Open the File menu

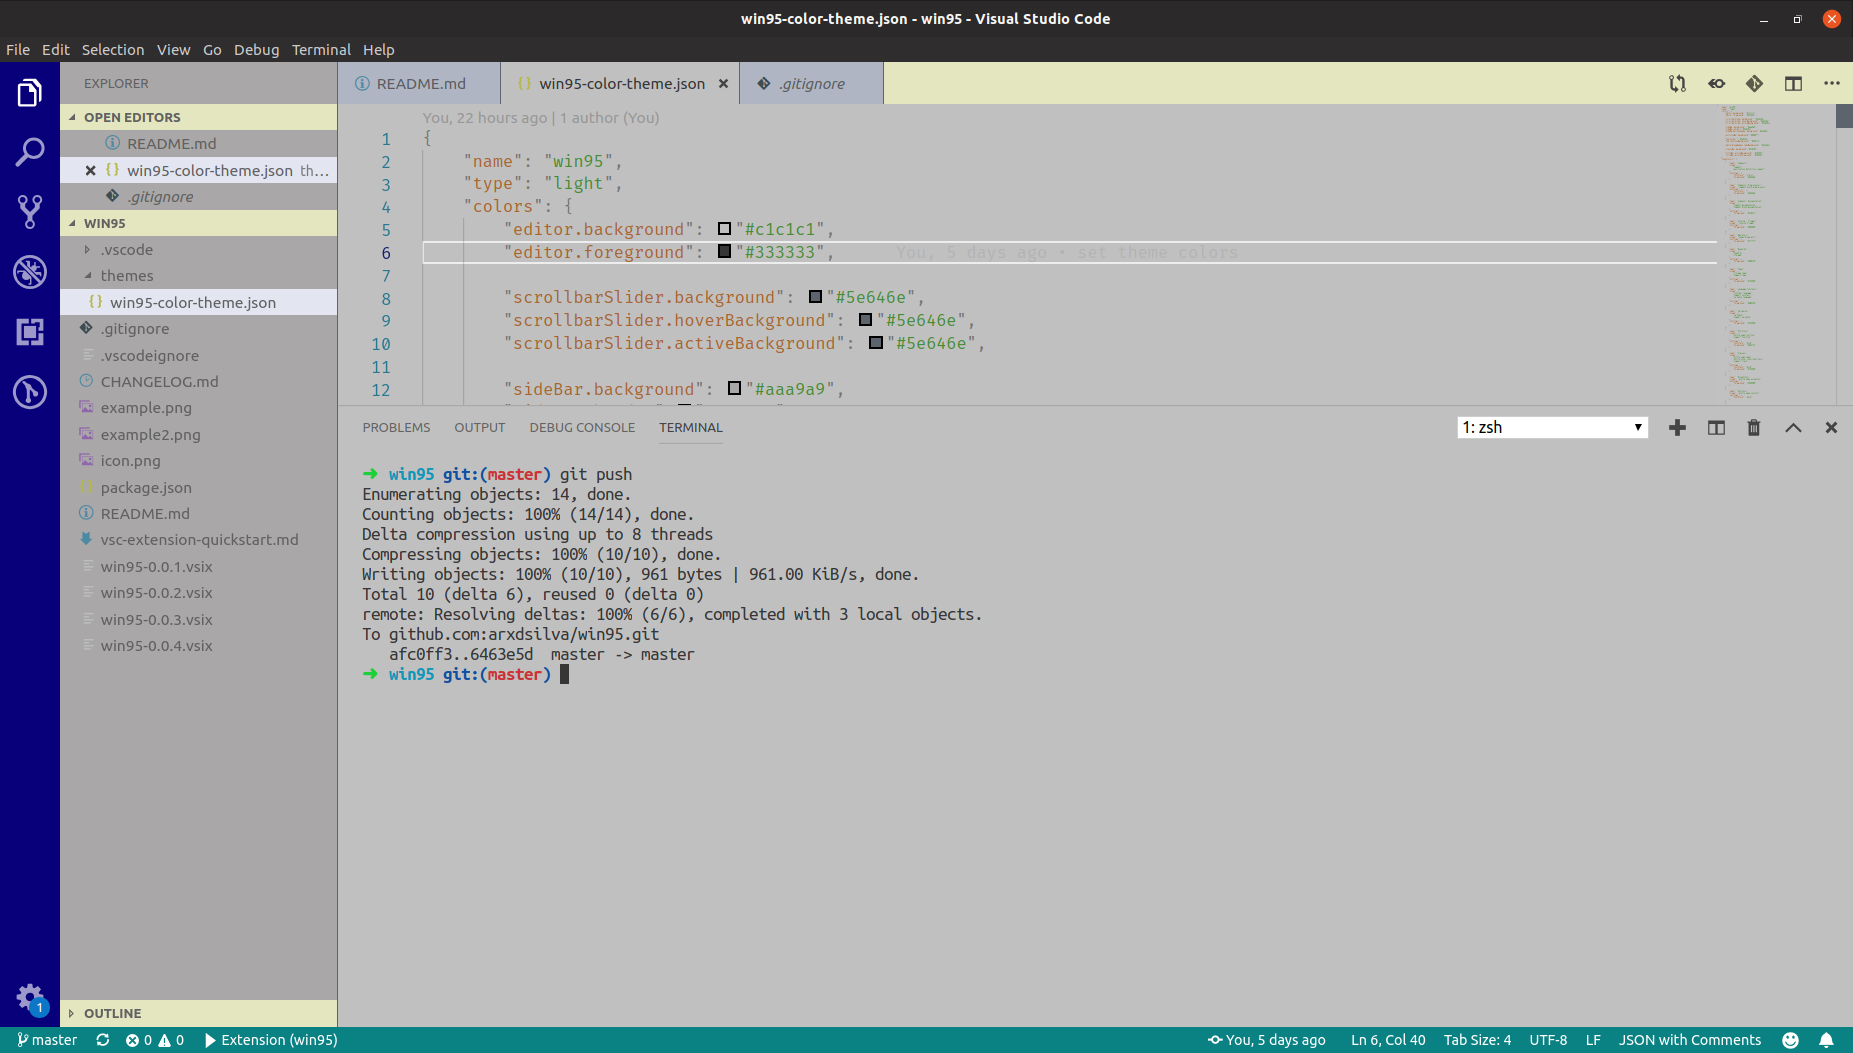click(x=18, y=50)
